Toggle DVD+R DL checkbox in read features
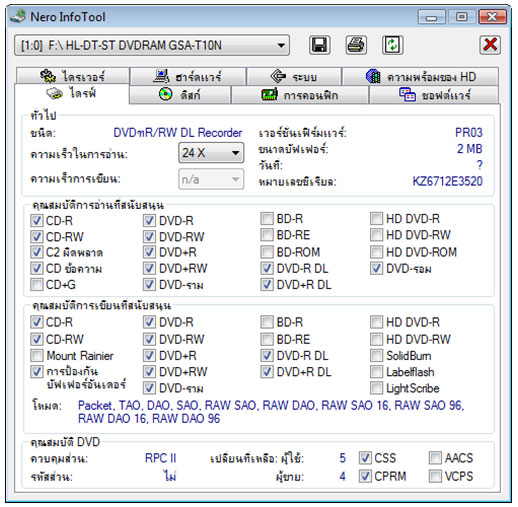Image resolution: width=518 pixels, height=507 pixels. pos(267,284)
